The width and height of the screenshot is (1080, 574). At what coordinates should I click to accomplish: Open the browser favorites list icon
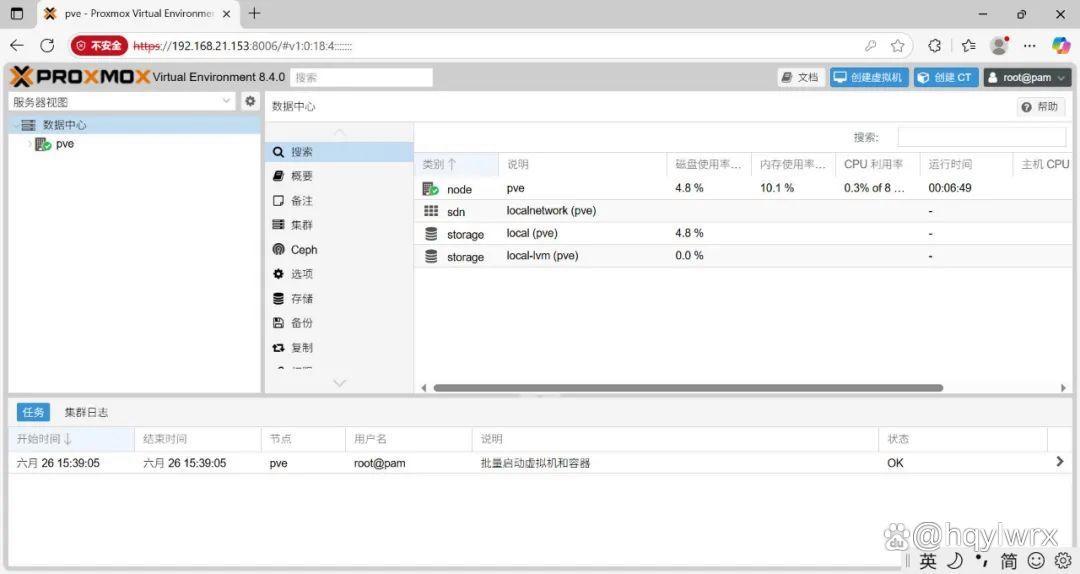click(968, 45)
